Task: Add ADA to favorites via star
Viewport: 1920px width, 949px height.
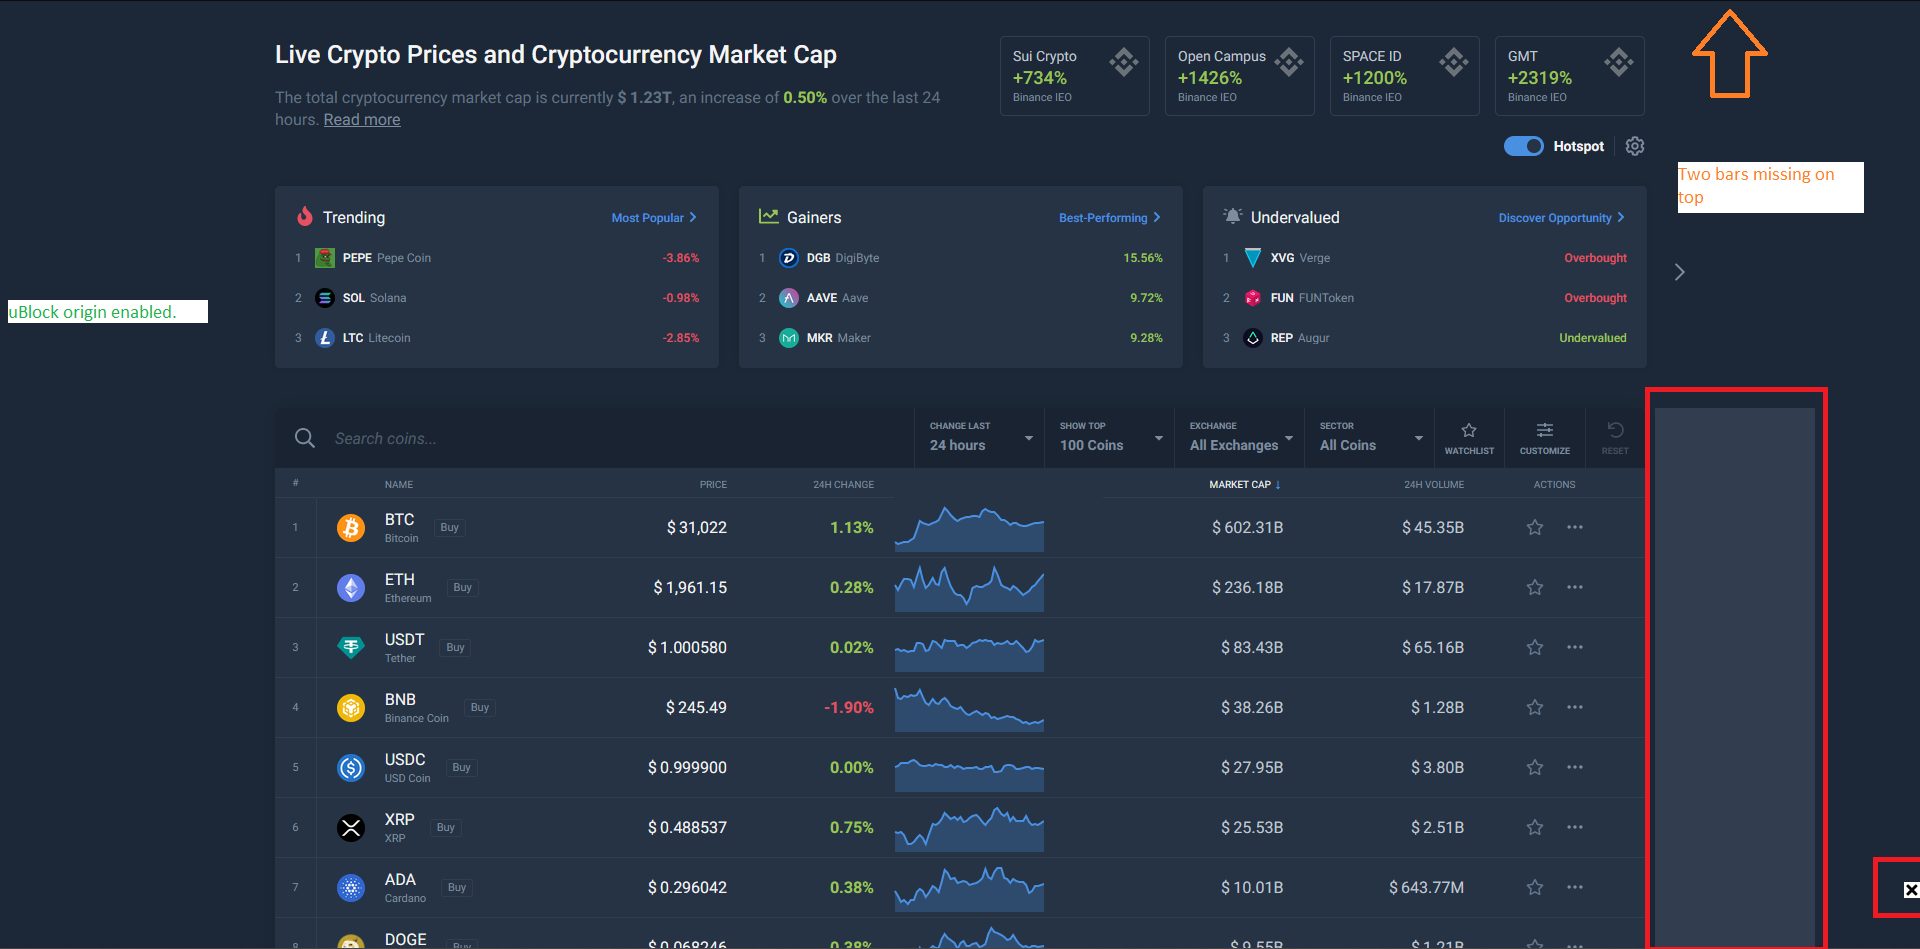Action: 1535,887
